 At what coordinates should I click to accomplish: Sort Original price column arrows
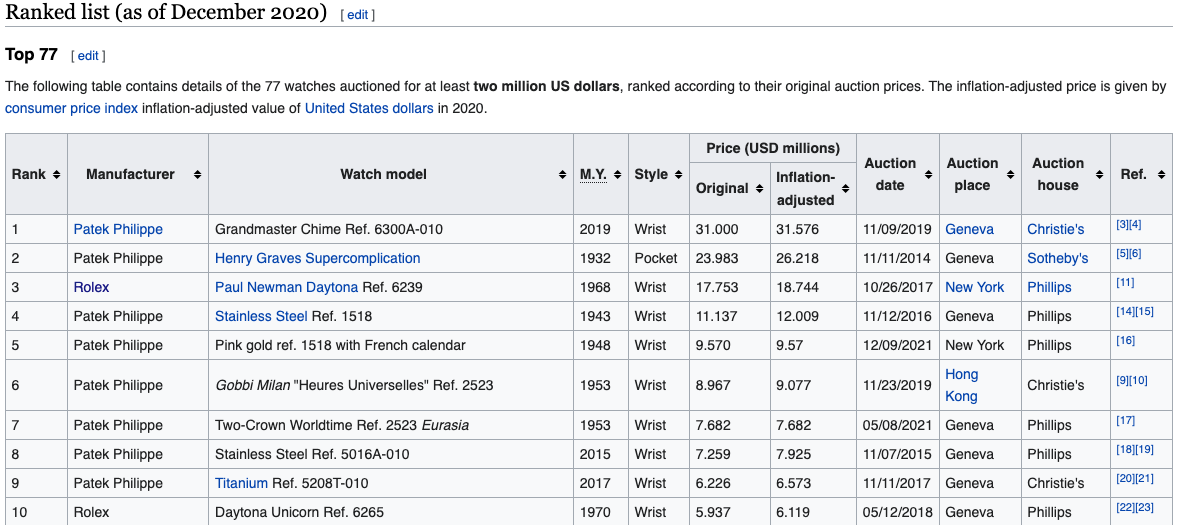coord(758,188)
